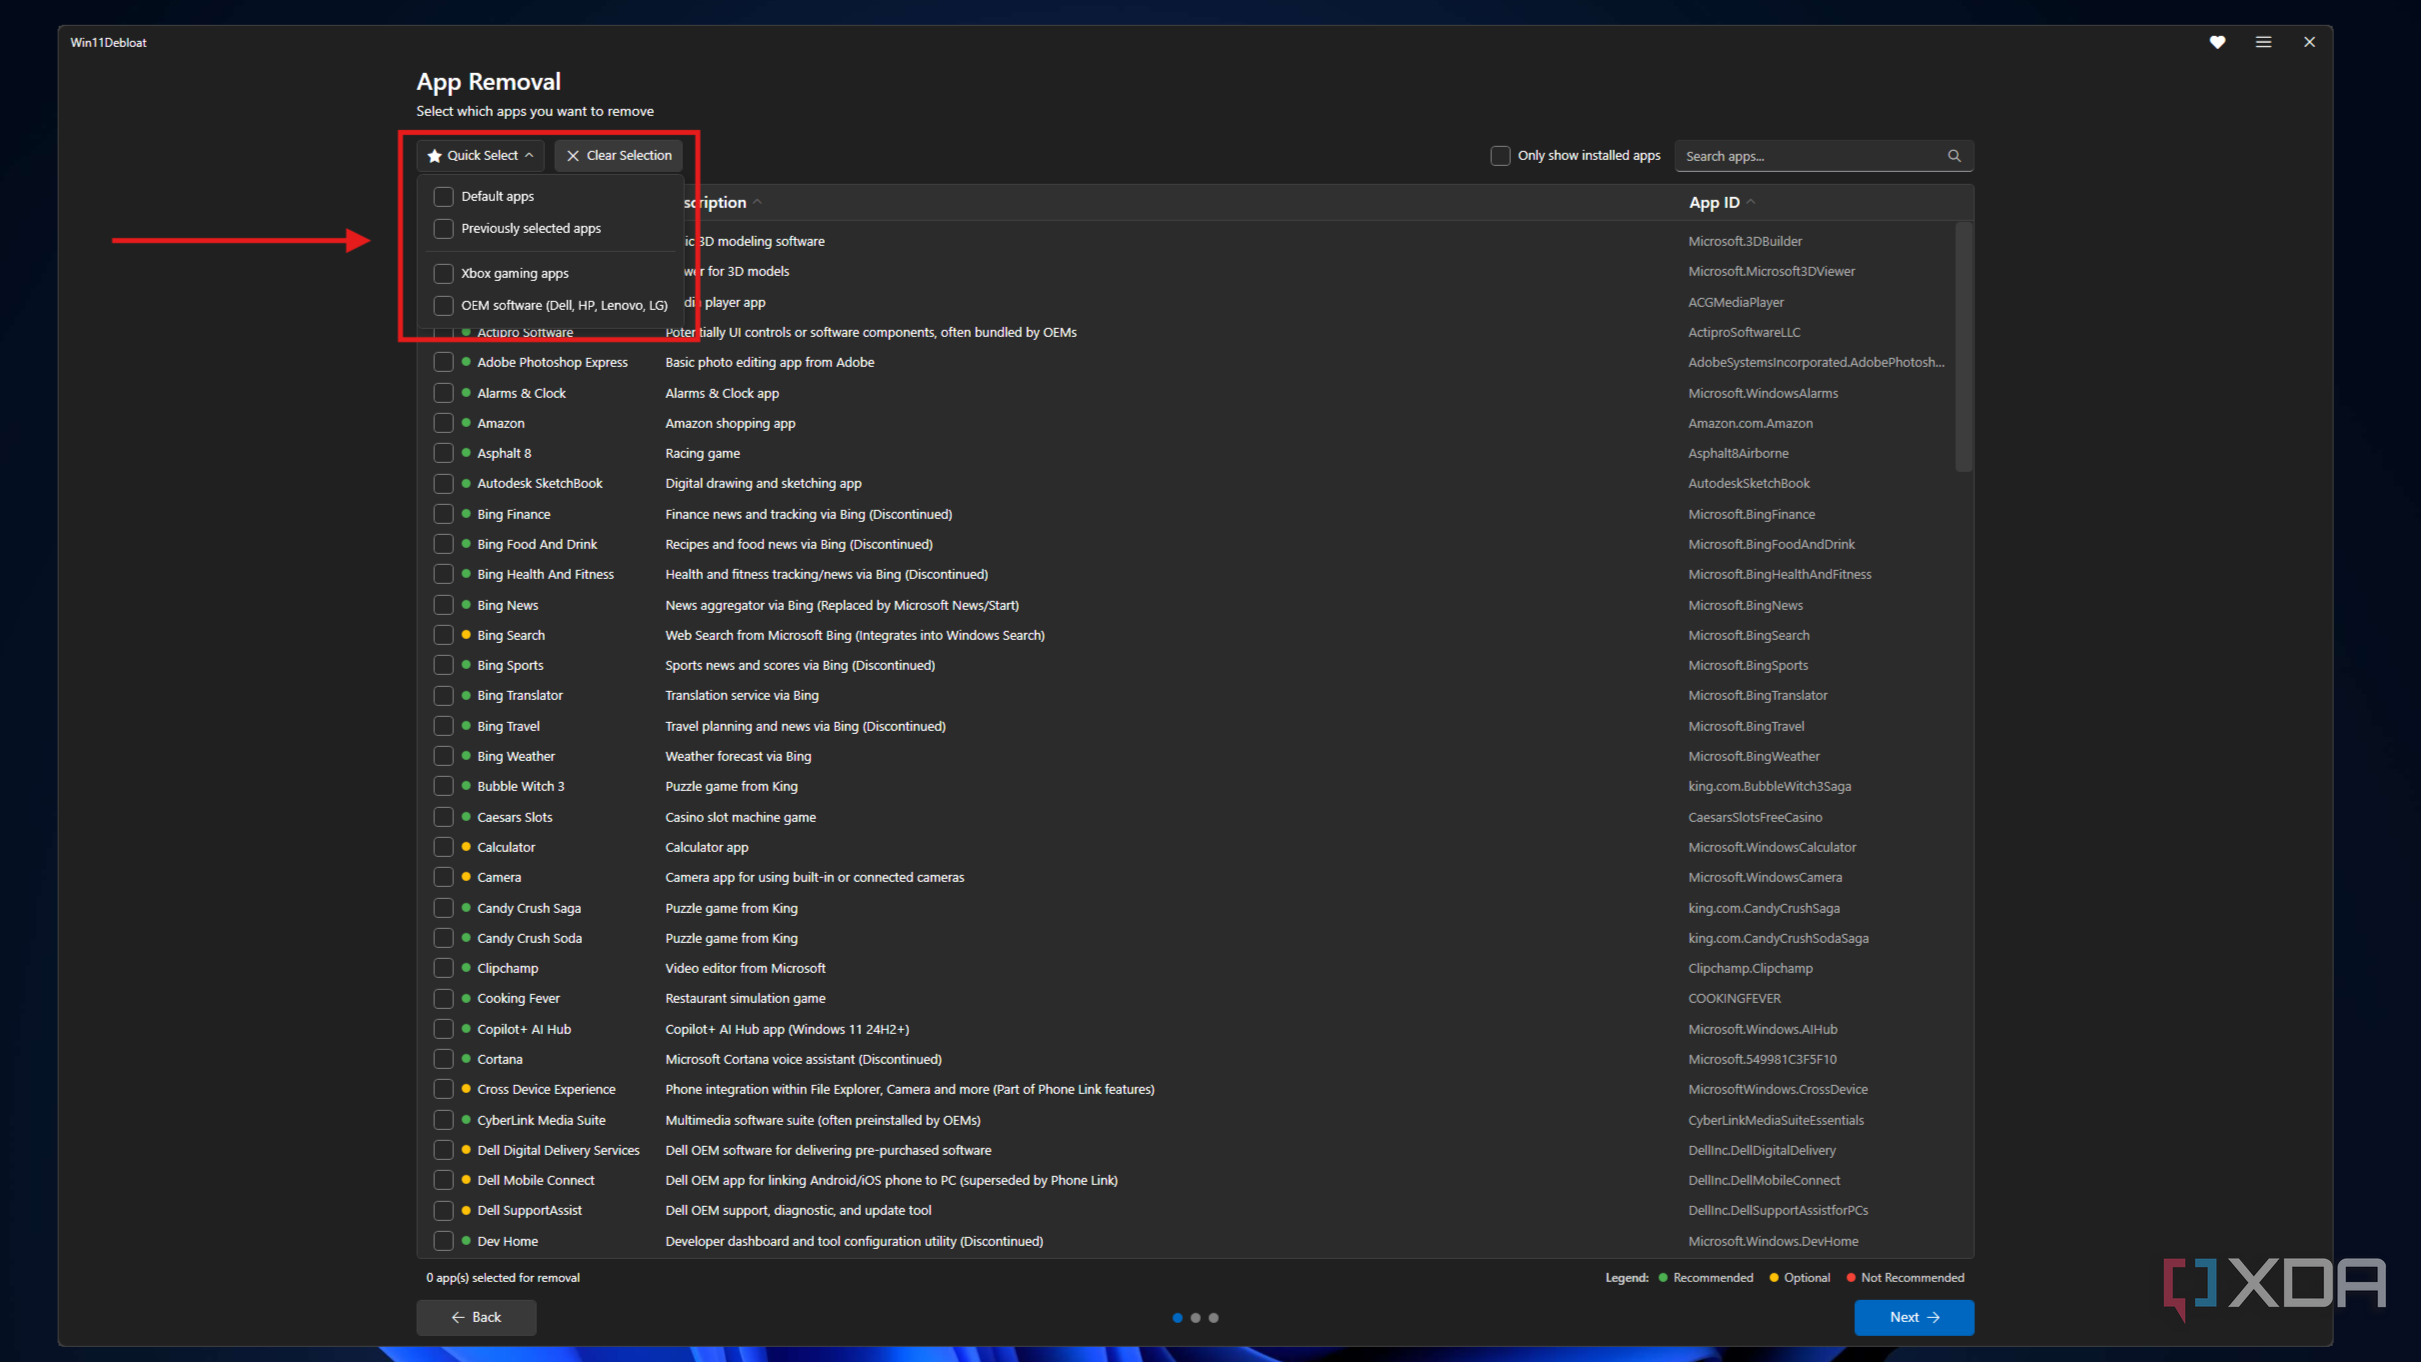Viewport: 2421px width, 1362px height.
Task: Click green status dot beside Amazon
Action: [x=466, y=423]
